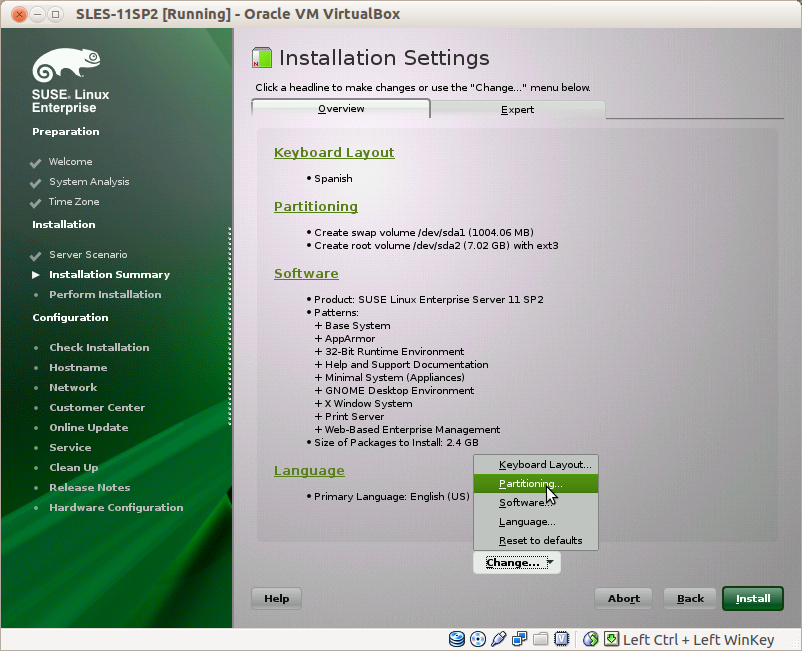Click the Time Zone checkmark icon

click(35, 203)
